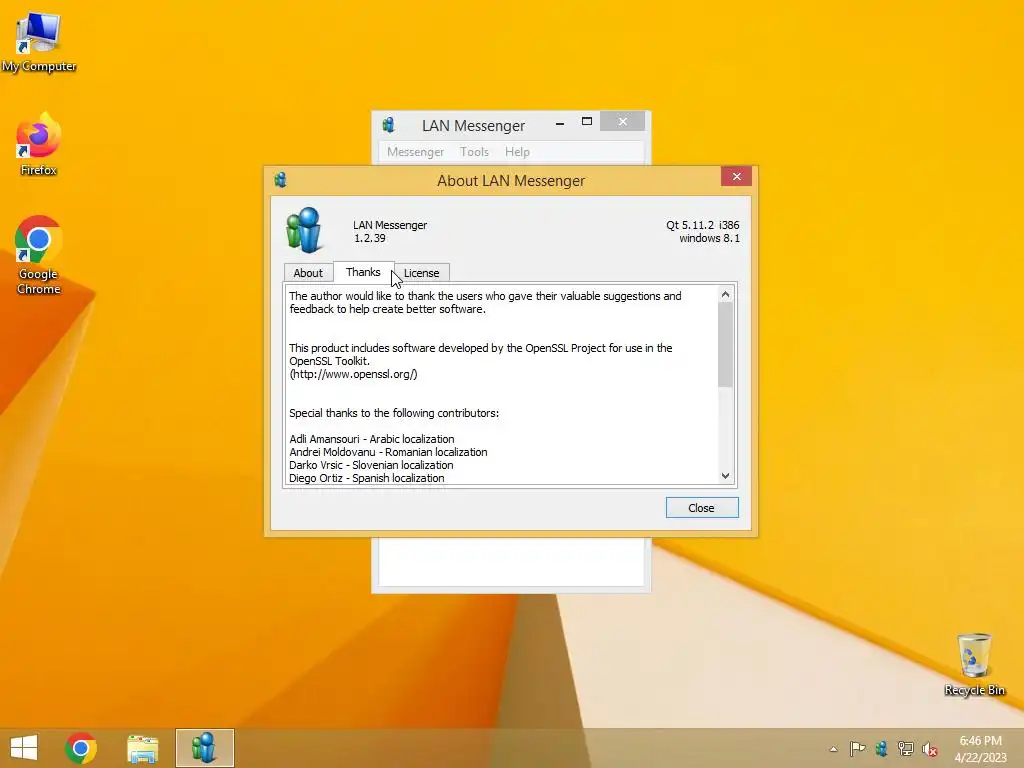Click the Close button in About dialog
1024x768 pixels.
pyautogui.click(x=702, y=507)
